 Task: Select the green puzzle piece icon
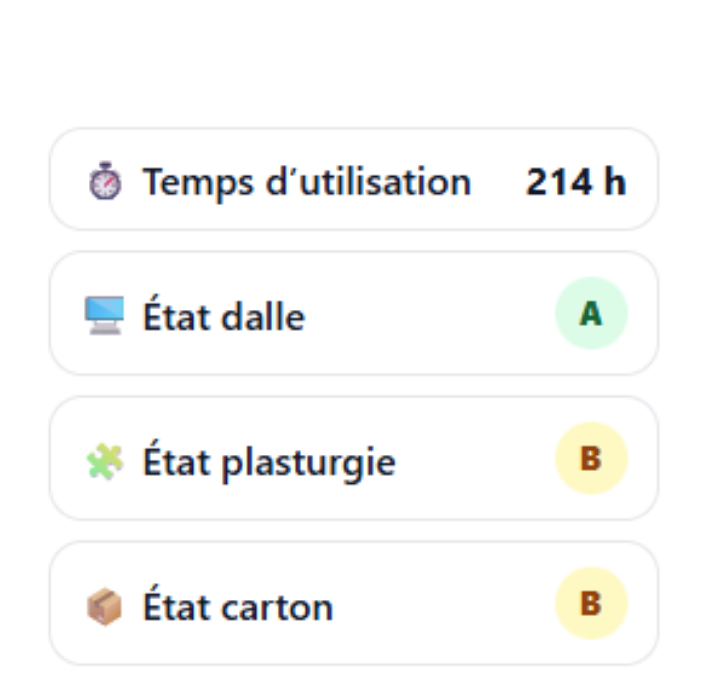105,462
